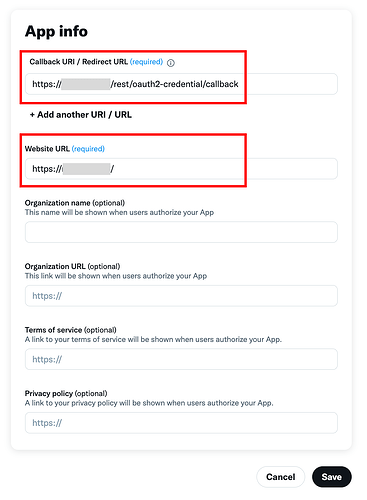Click the 'Organization URL (optional)' label
367x500 pixels.
point(72,266)
